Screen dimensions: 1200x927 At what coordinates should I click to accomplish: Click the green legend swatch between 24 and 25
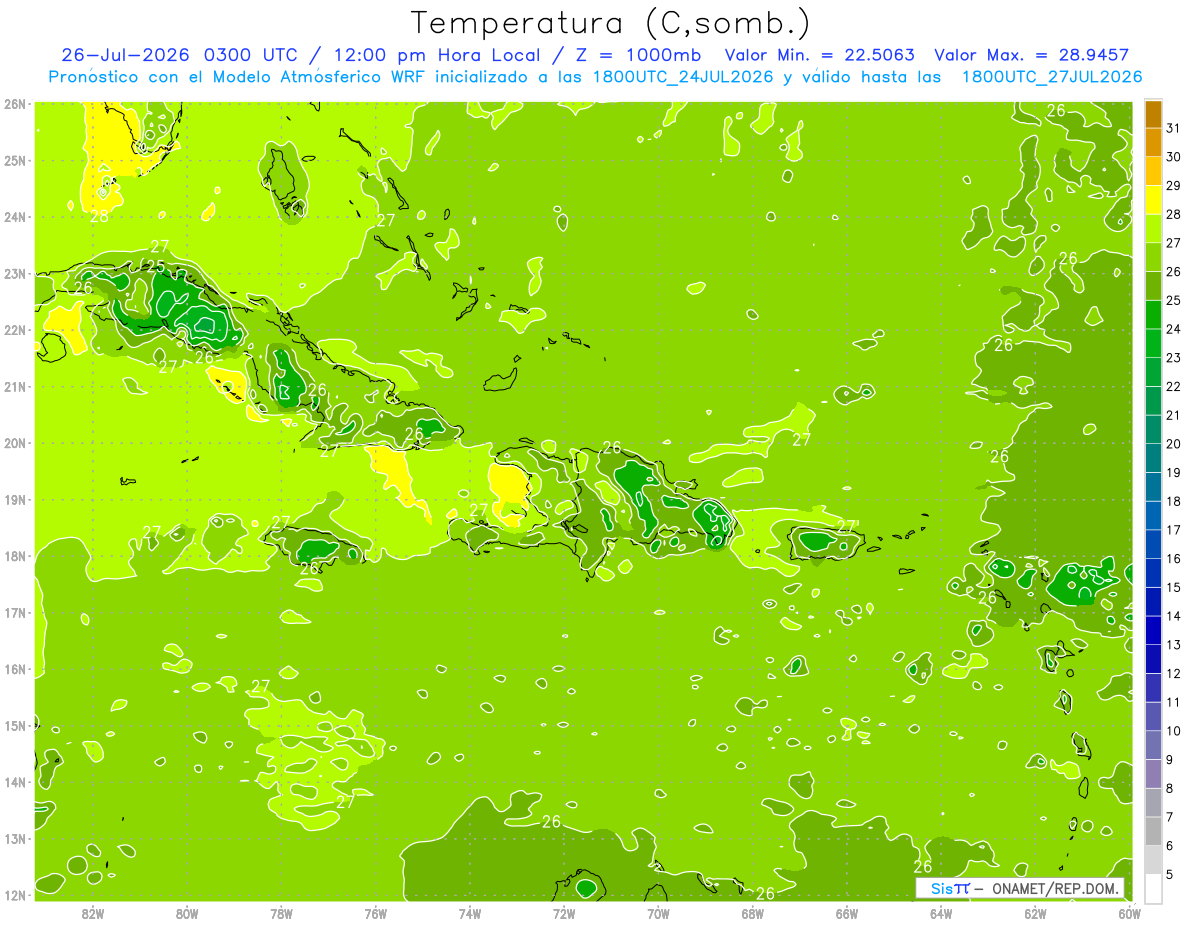pyautogui.click(x=1153, y=315)
